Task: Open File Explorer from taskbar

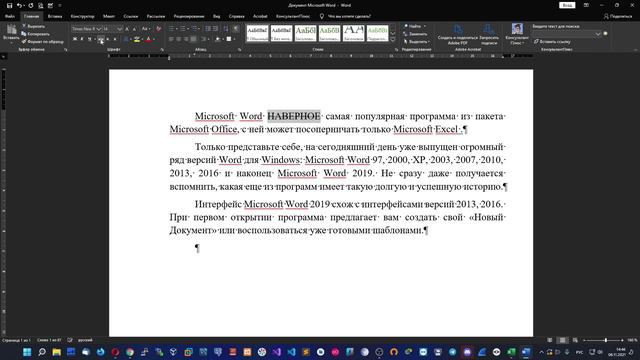Action: tap(56, 352)
